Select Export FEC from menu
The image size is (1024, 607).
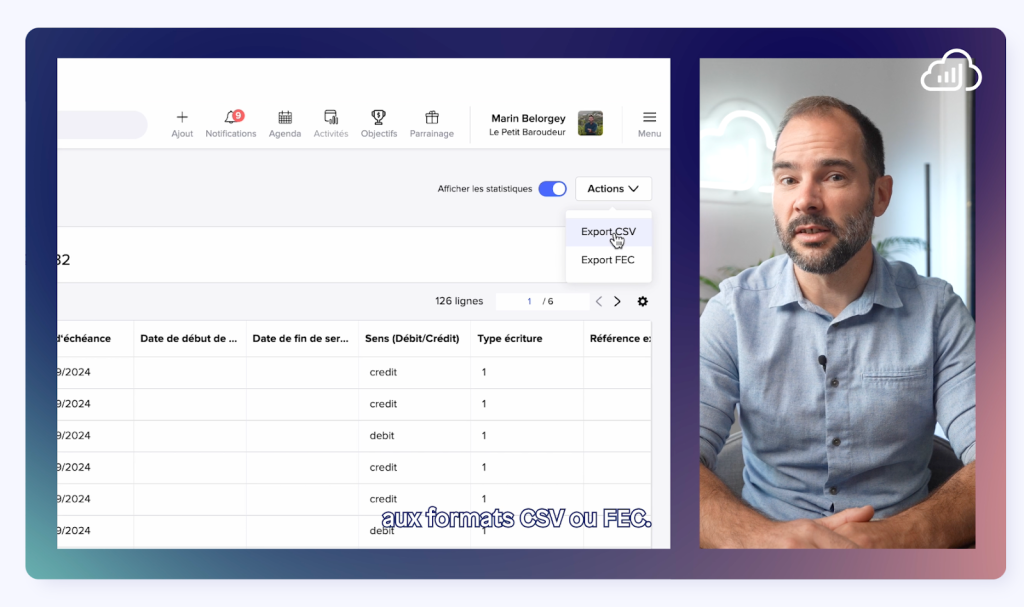[x=608, y=260]
